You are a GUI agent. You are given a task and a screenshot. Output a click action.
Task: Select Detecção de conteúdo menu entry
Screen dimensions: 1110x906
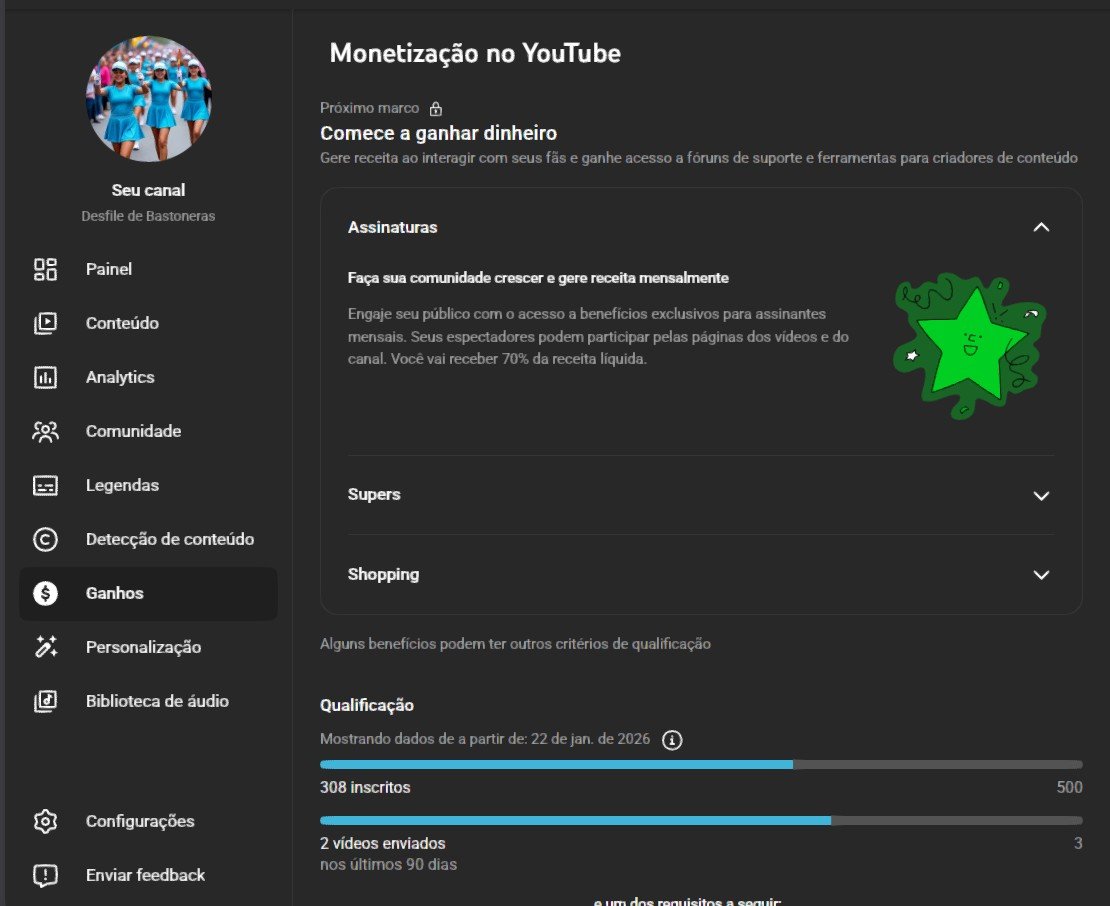pyautogui.click(x=170, y=539)
